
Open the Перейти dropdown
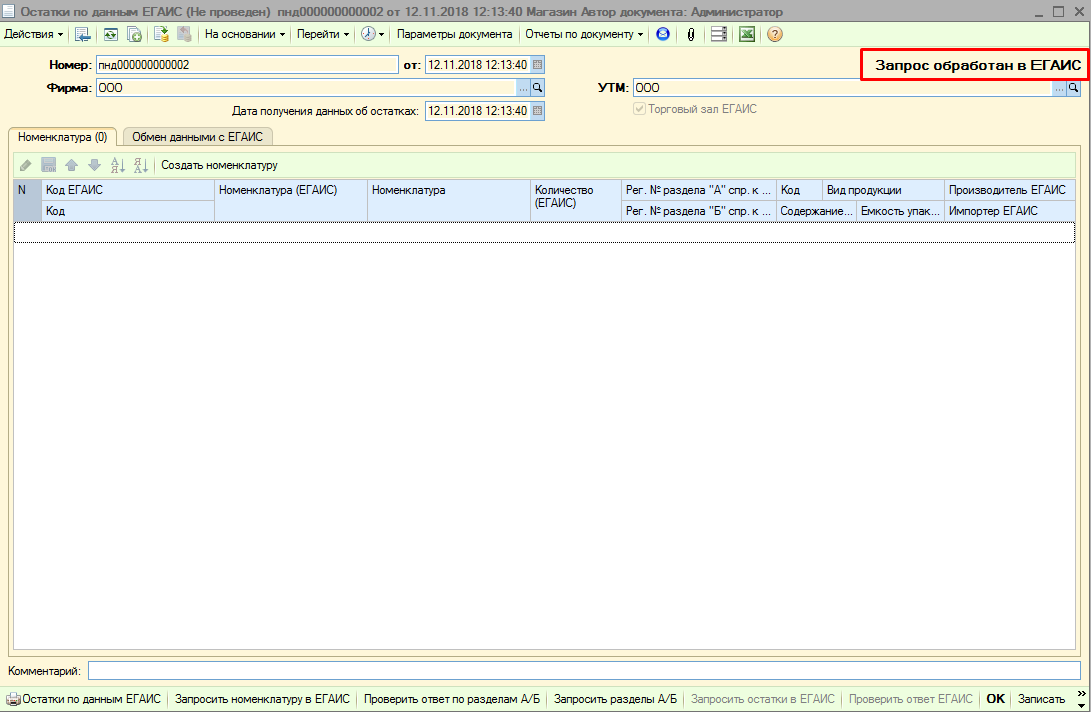323,34
